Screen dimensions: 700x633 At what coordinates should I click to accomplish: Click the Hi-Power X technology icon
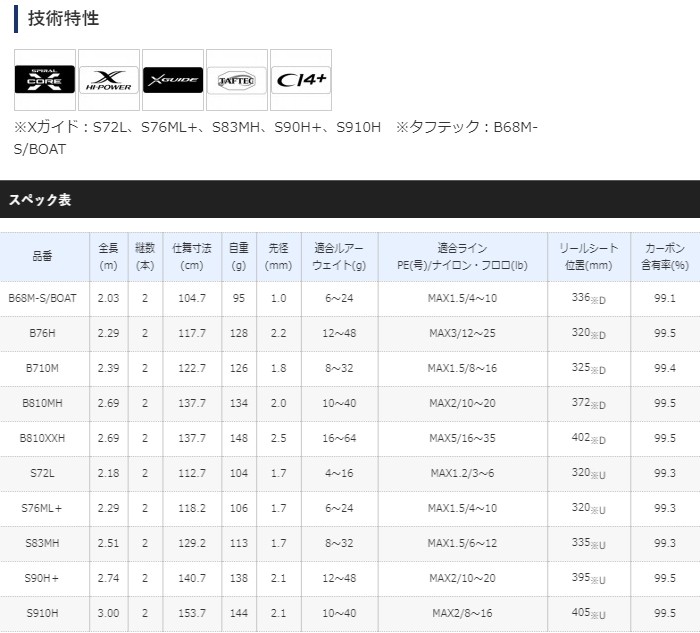tap(108, 79)
